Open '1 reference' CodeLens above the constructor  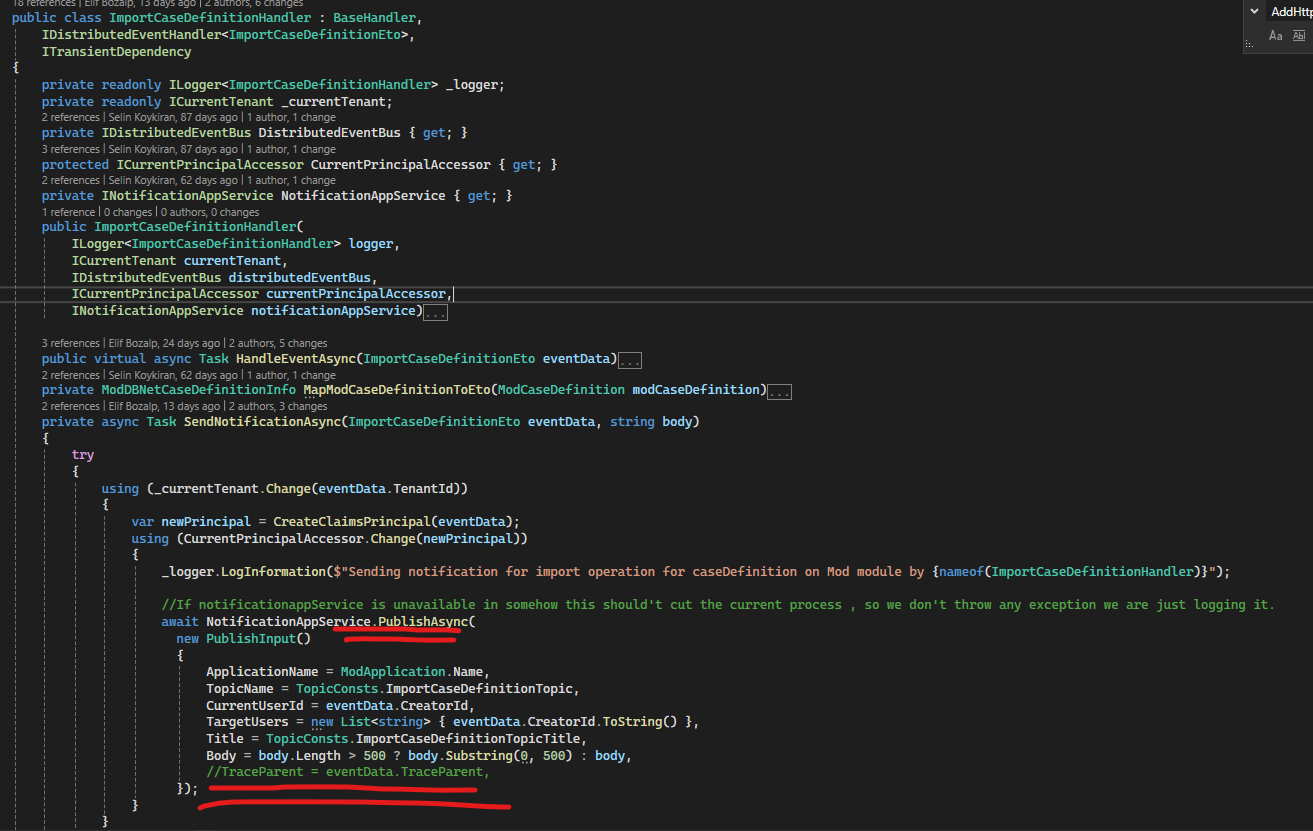click(x=69, y=212)
